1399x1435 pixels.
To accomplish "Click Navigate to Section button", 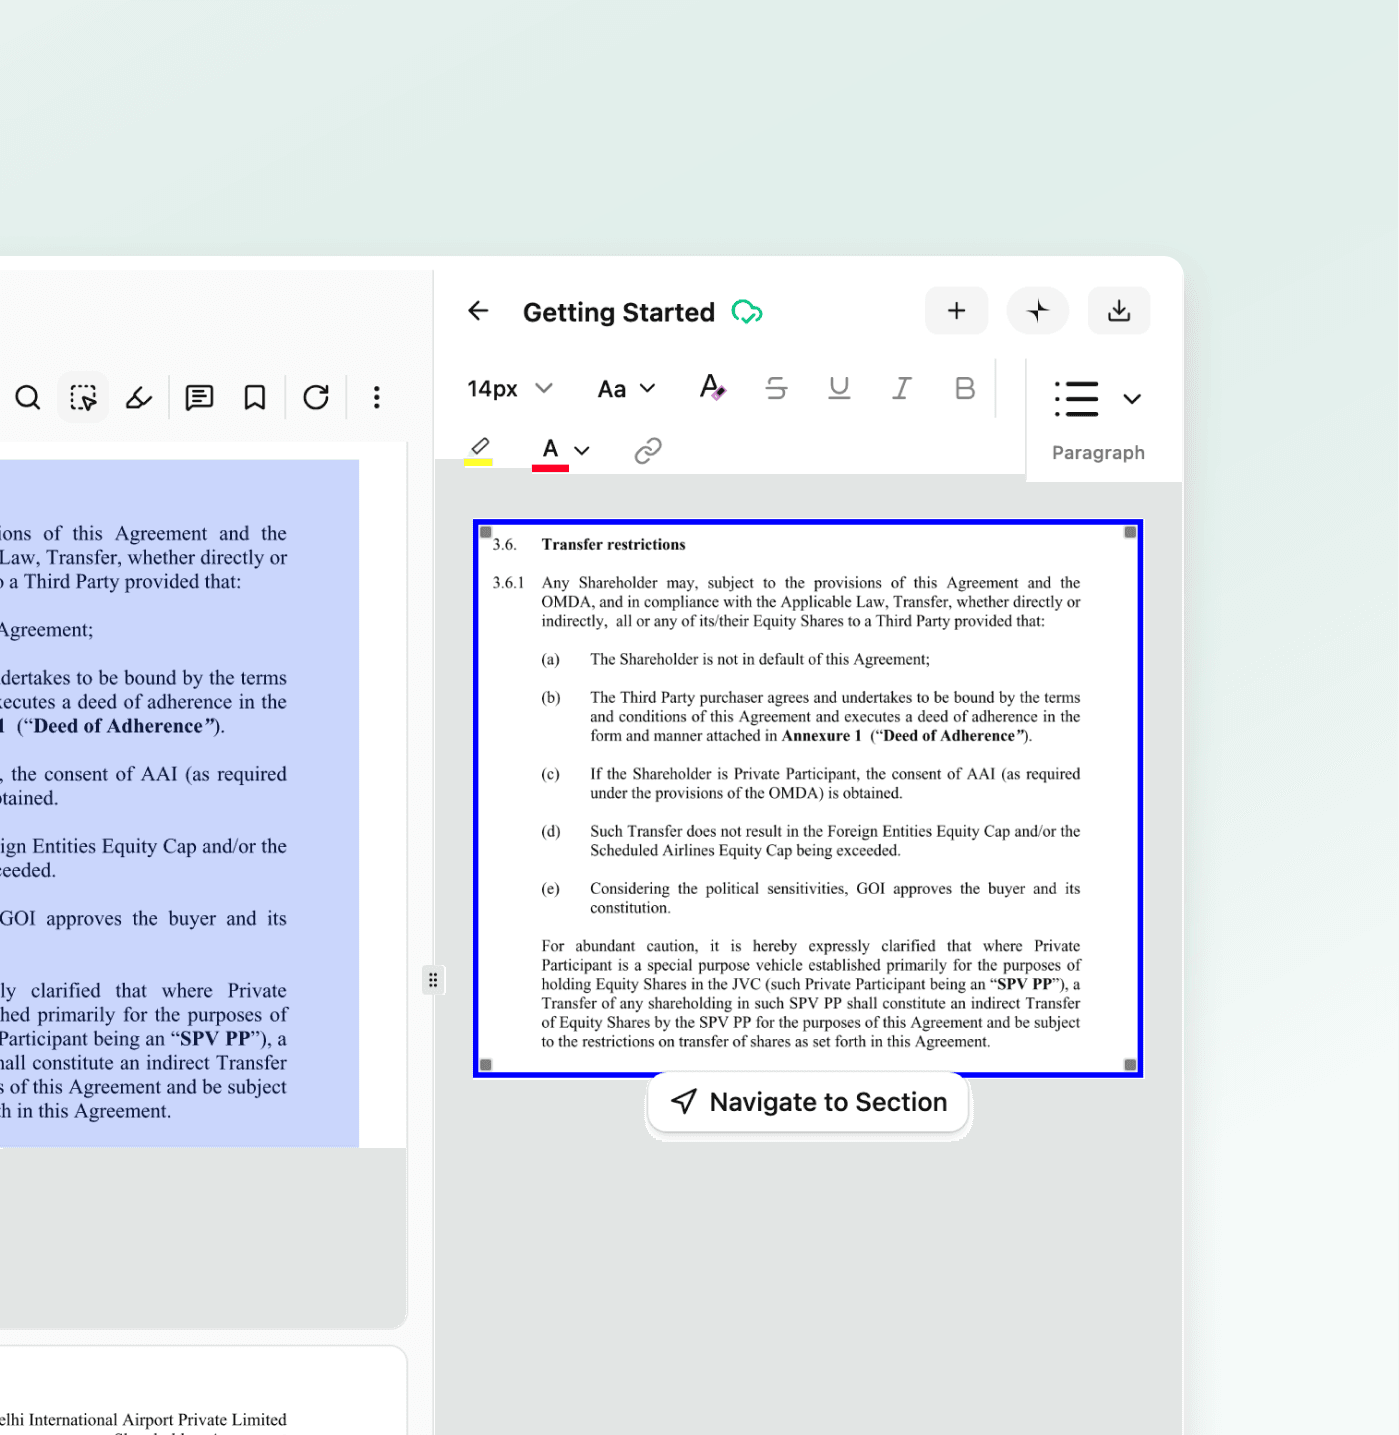I will coord(809,1102).
